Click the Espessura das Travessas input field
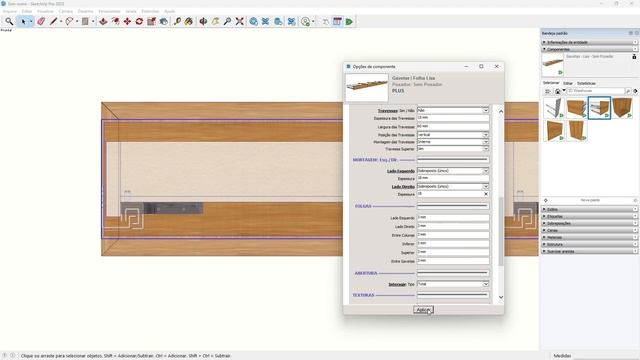The image size is (640, 360). point(453,118)
